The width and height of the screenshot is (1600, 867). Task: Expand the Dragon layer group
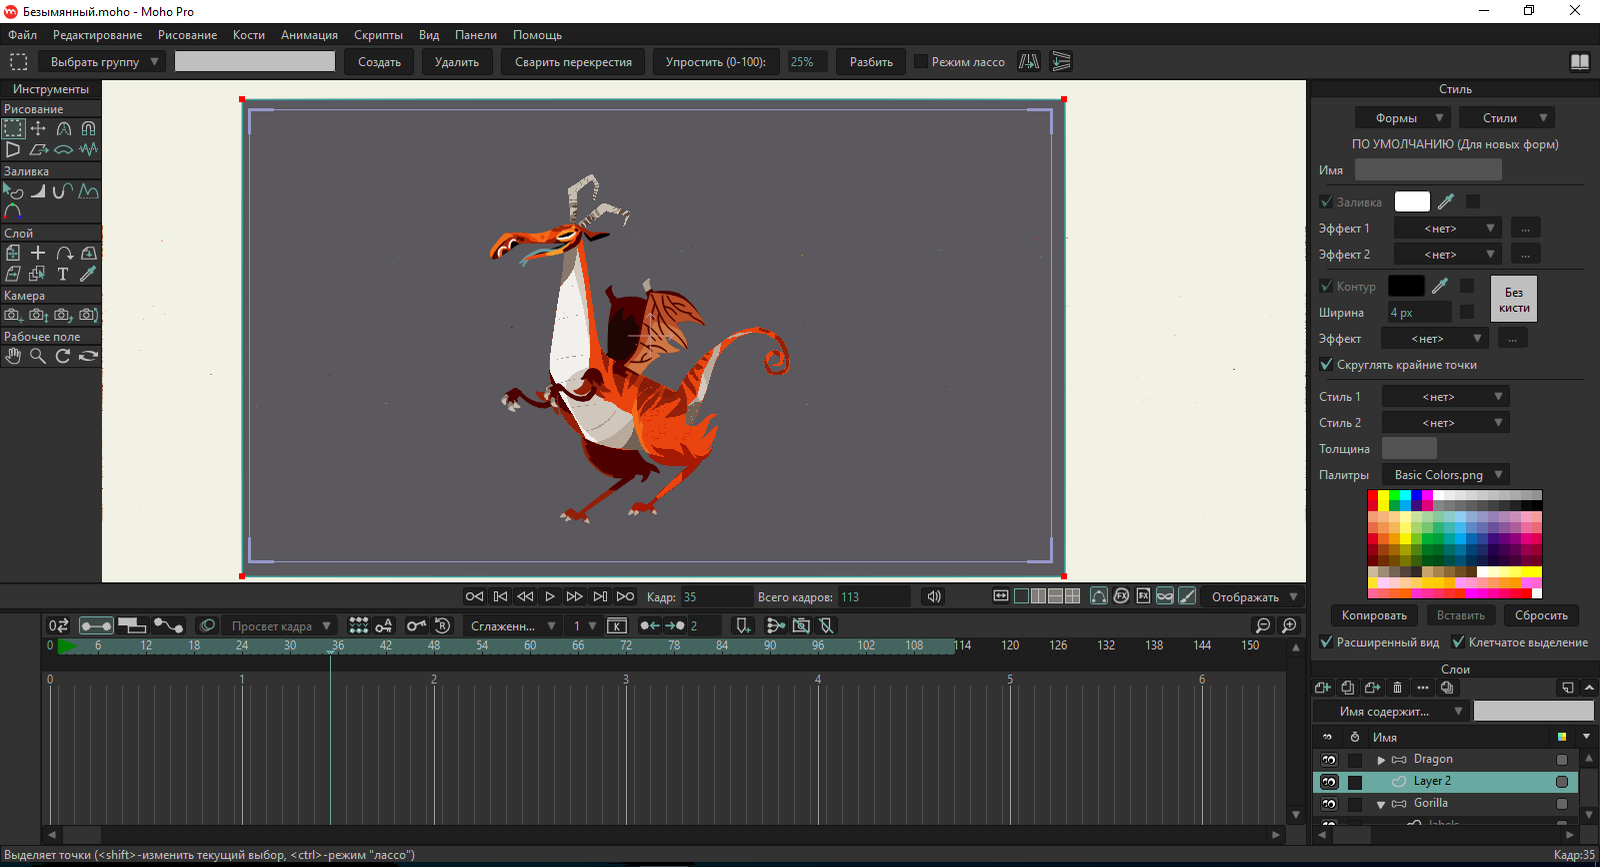click(x=1381, y=760)
